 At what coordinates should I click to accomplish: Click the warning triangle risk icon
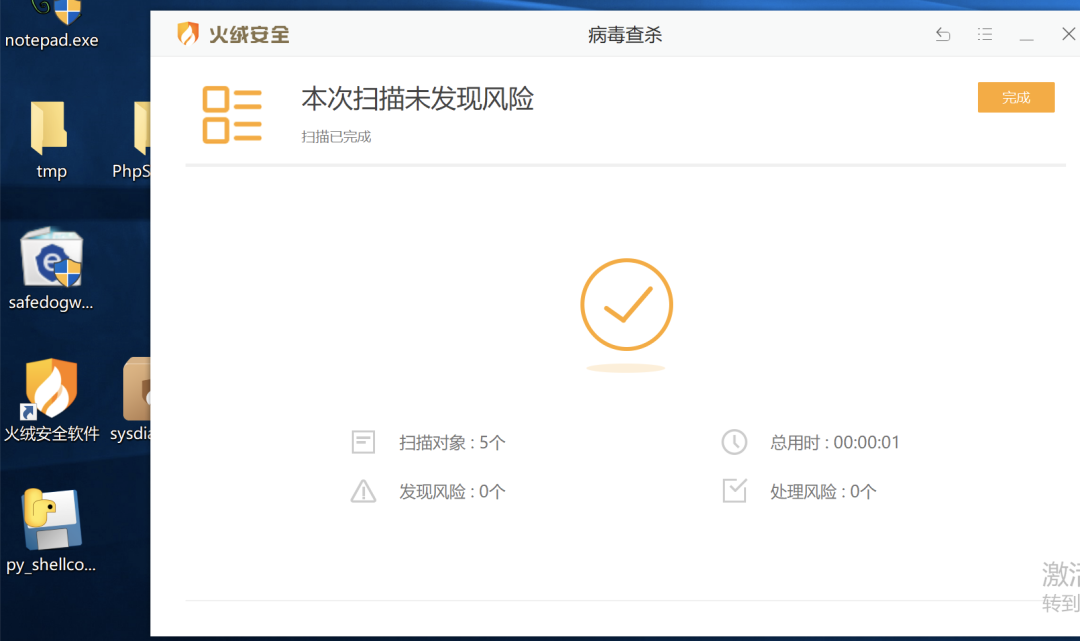pyautogui.click(x=363, y=492)
